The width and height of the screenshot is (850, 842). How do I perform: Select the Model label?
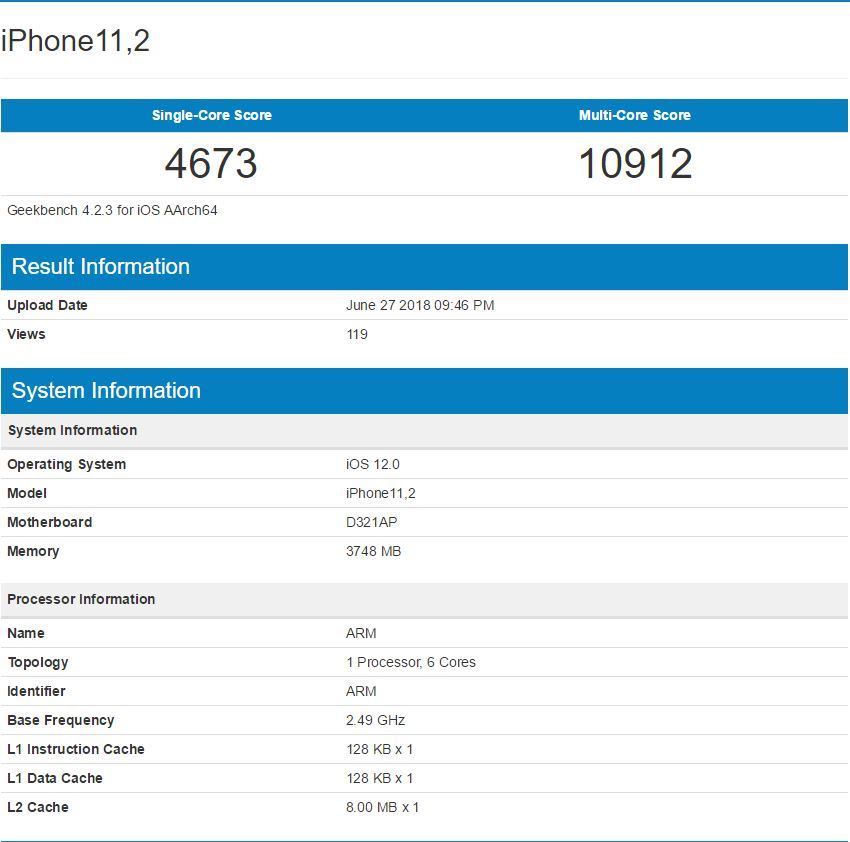point(27,493)
